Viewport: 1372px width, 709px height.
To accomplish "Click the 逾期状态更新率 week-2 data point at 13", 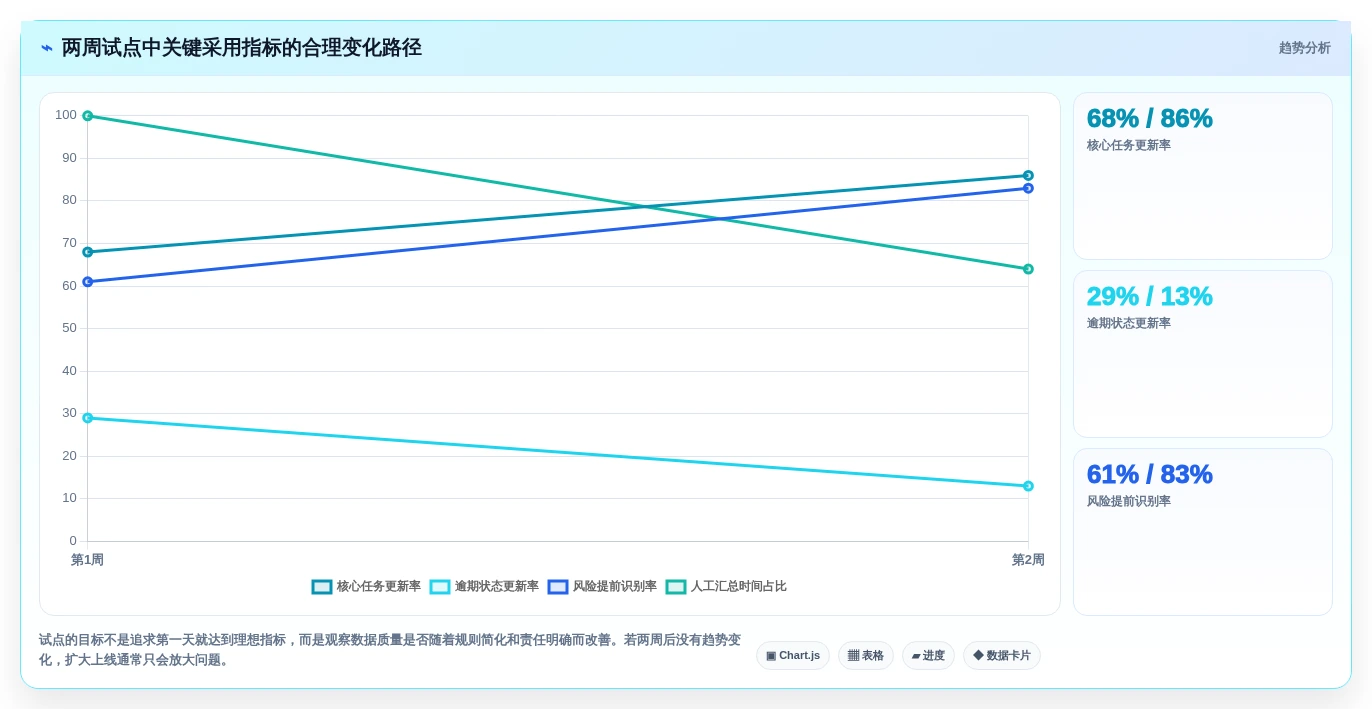I will click(x=1028, y=486).
